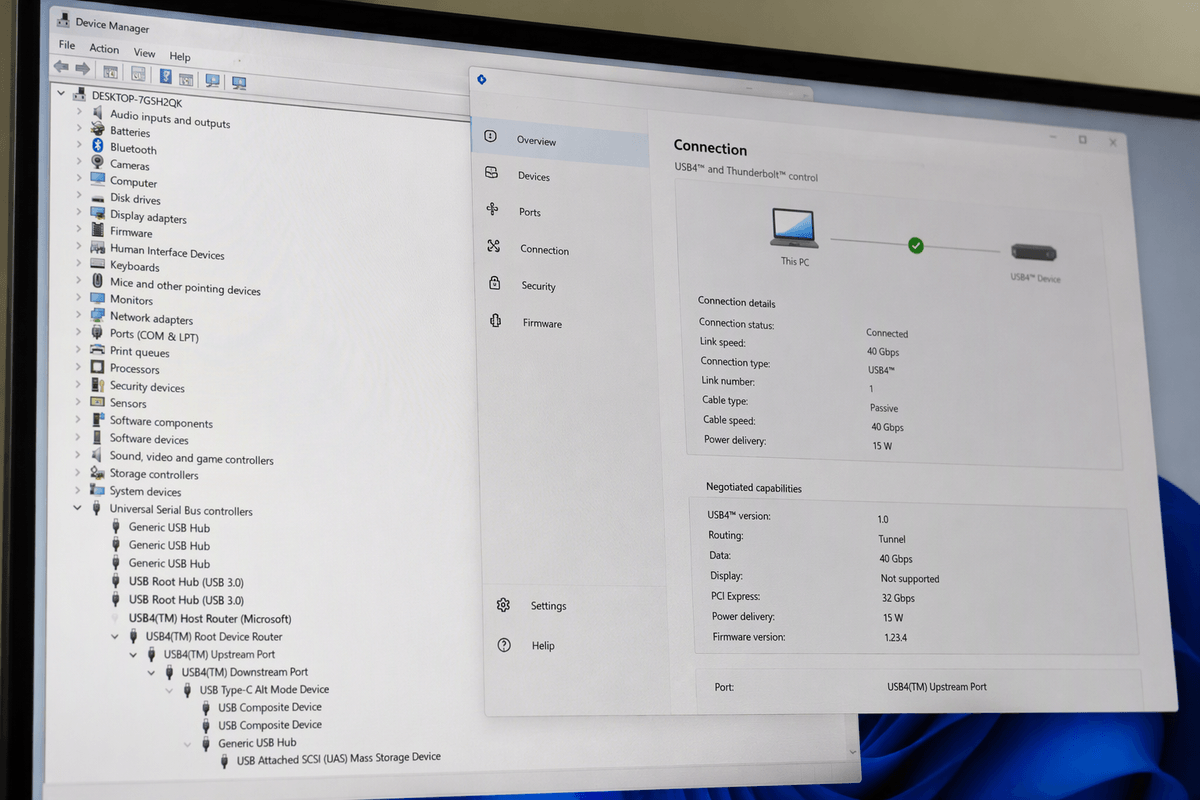Select the Monitors row in the tree
Viewport: 1200px width, 800px height.
click(x=131, y=299)
